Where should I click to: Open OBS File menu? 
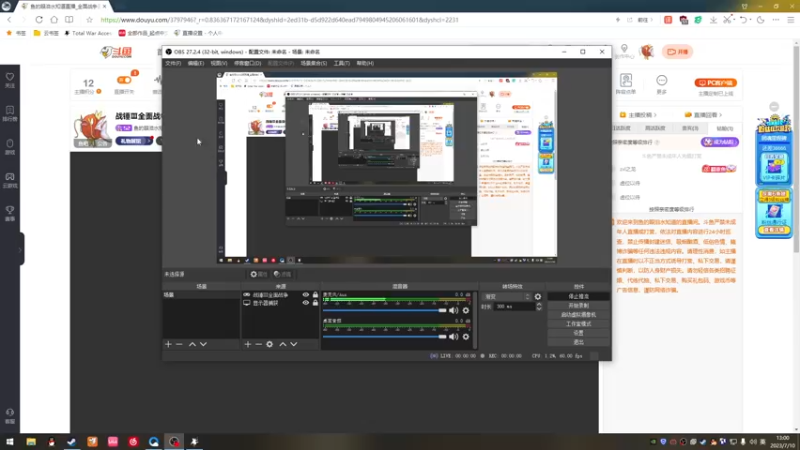173,63
